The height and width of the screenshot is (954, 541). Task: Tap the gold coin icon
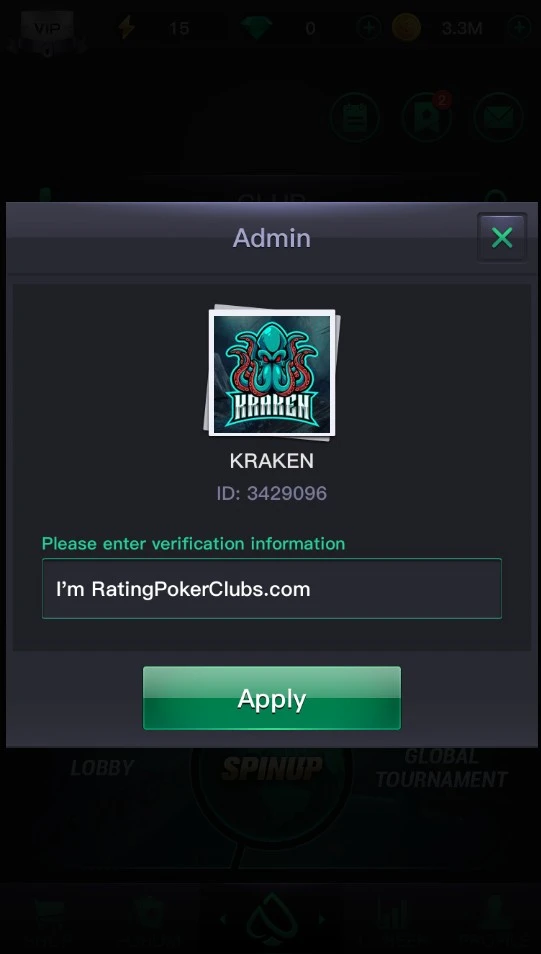(406, 28)
